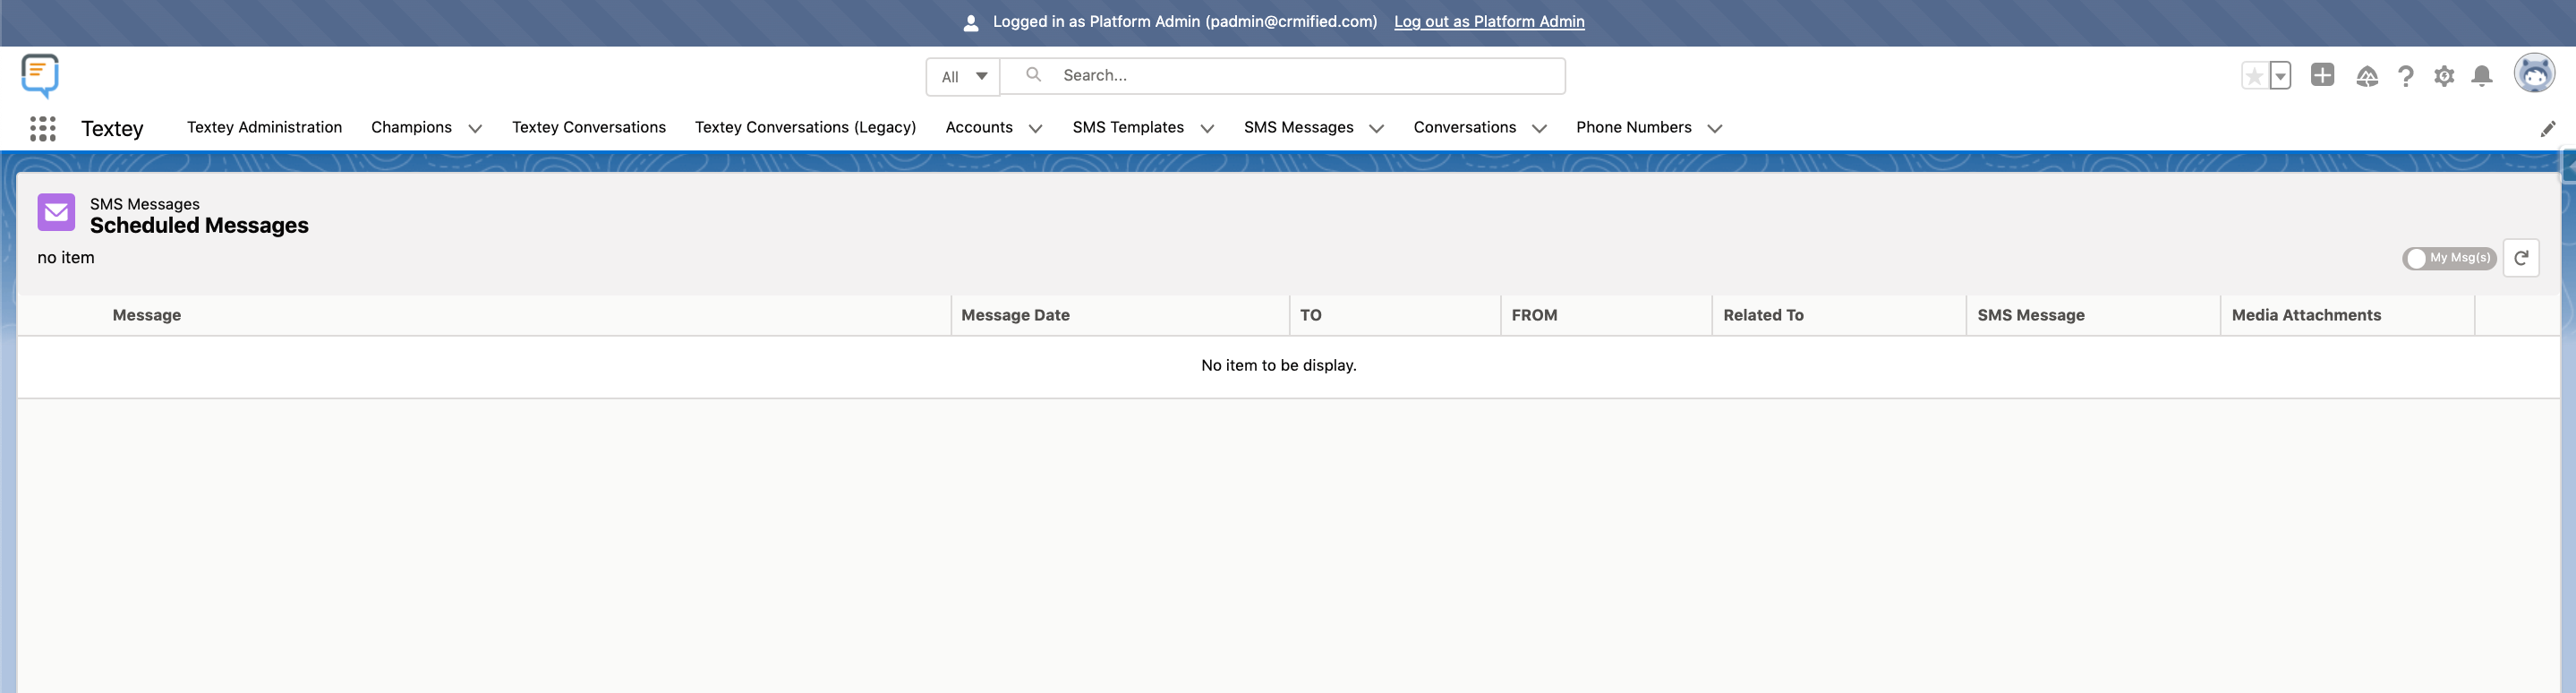Expand the SMS Templates tab chevron
This screenshot has height=693, width=2576.
point(1207,128)
